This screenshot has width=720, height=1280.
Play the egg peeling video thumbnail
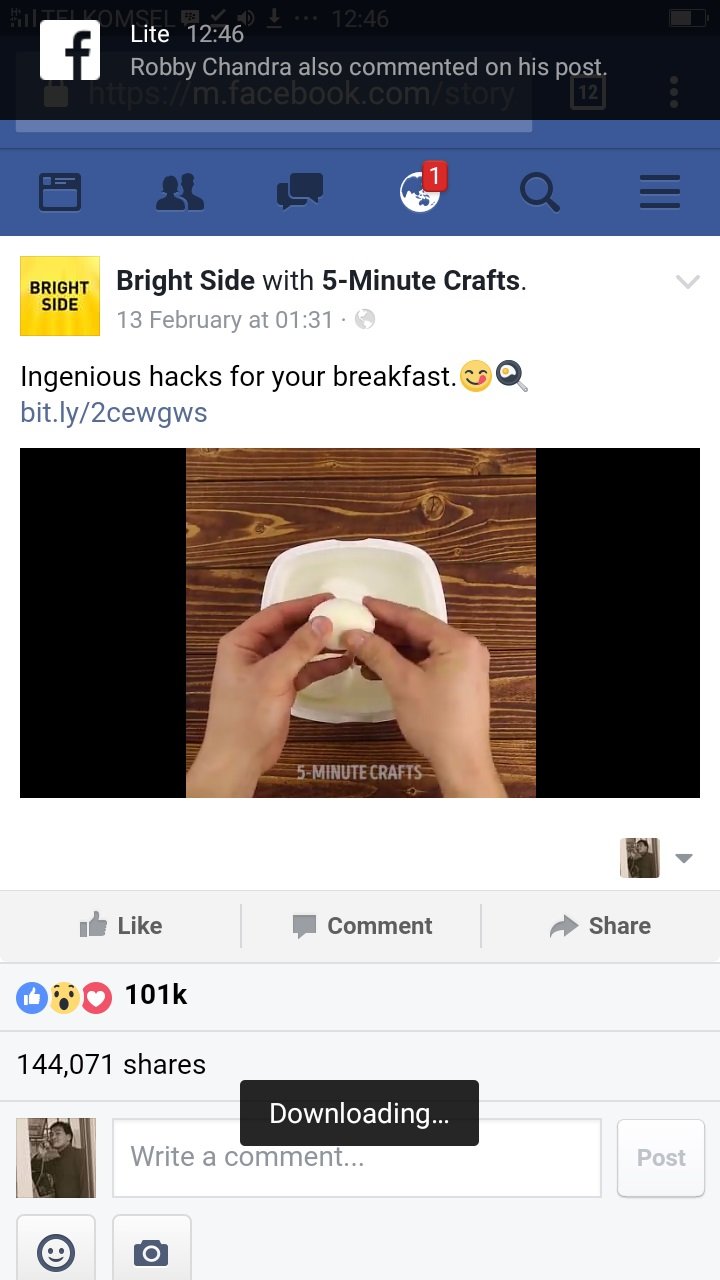[x=360, y=623]
